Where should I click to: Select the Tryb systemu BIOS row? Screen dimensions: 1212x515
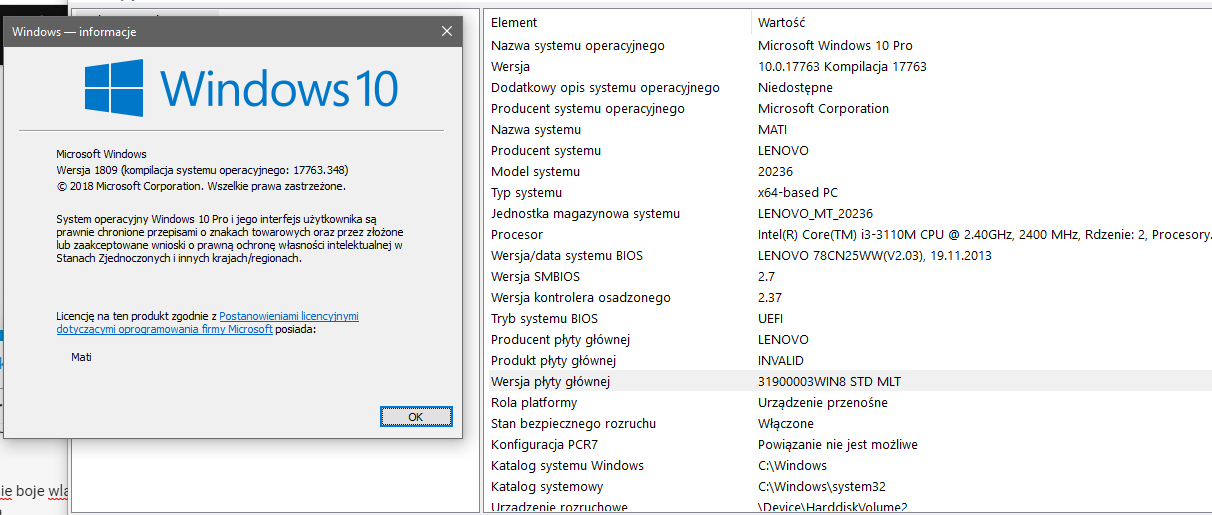click(849, 318)
